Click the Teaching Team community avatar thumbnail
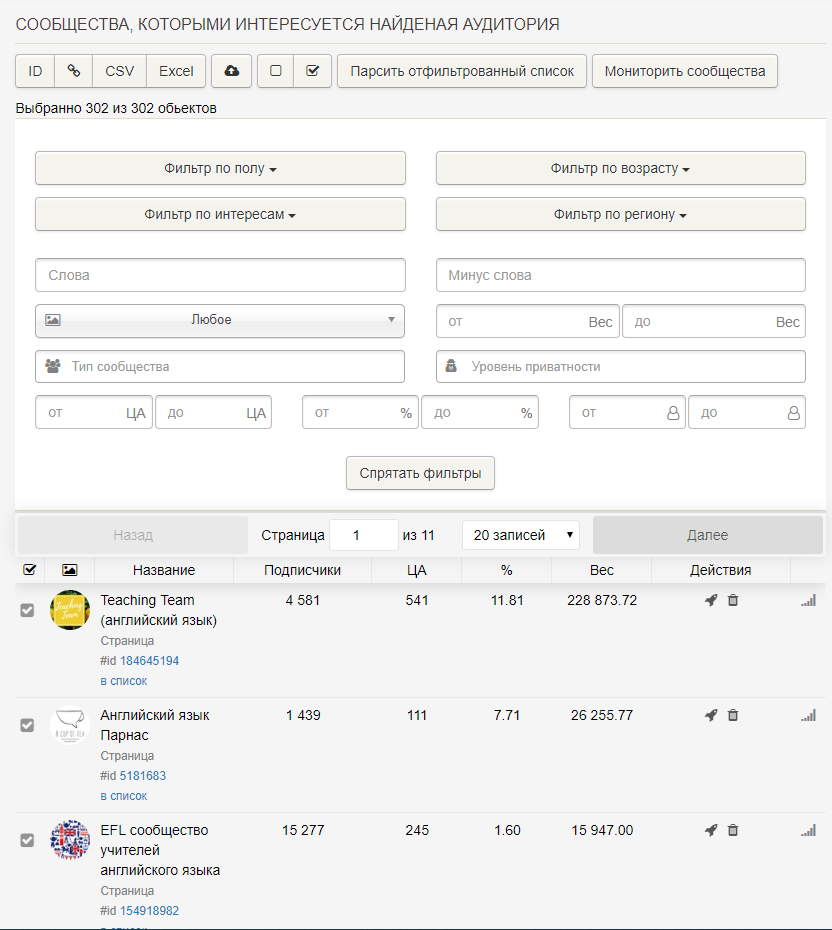Image resolution: width=832 pixels, height=930 pixels. pos(70,610)
